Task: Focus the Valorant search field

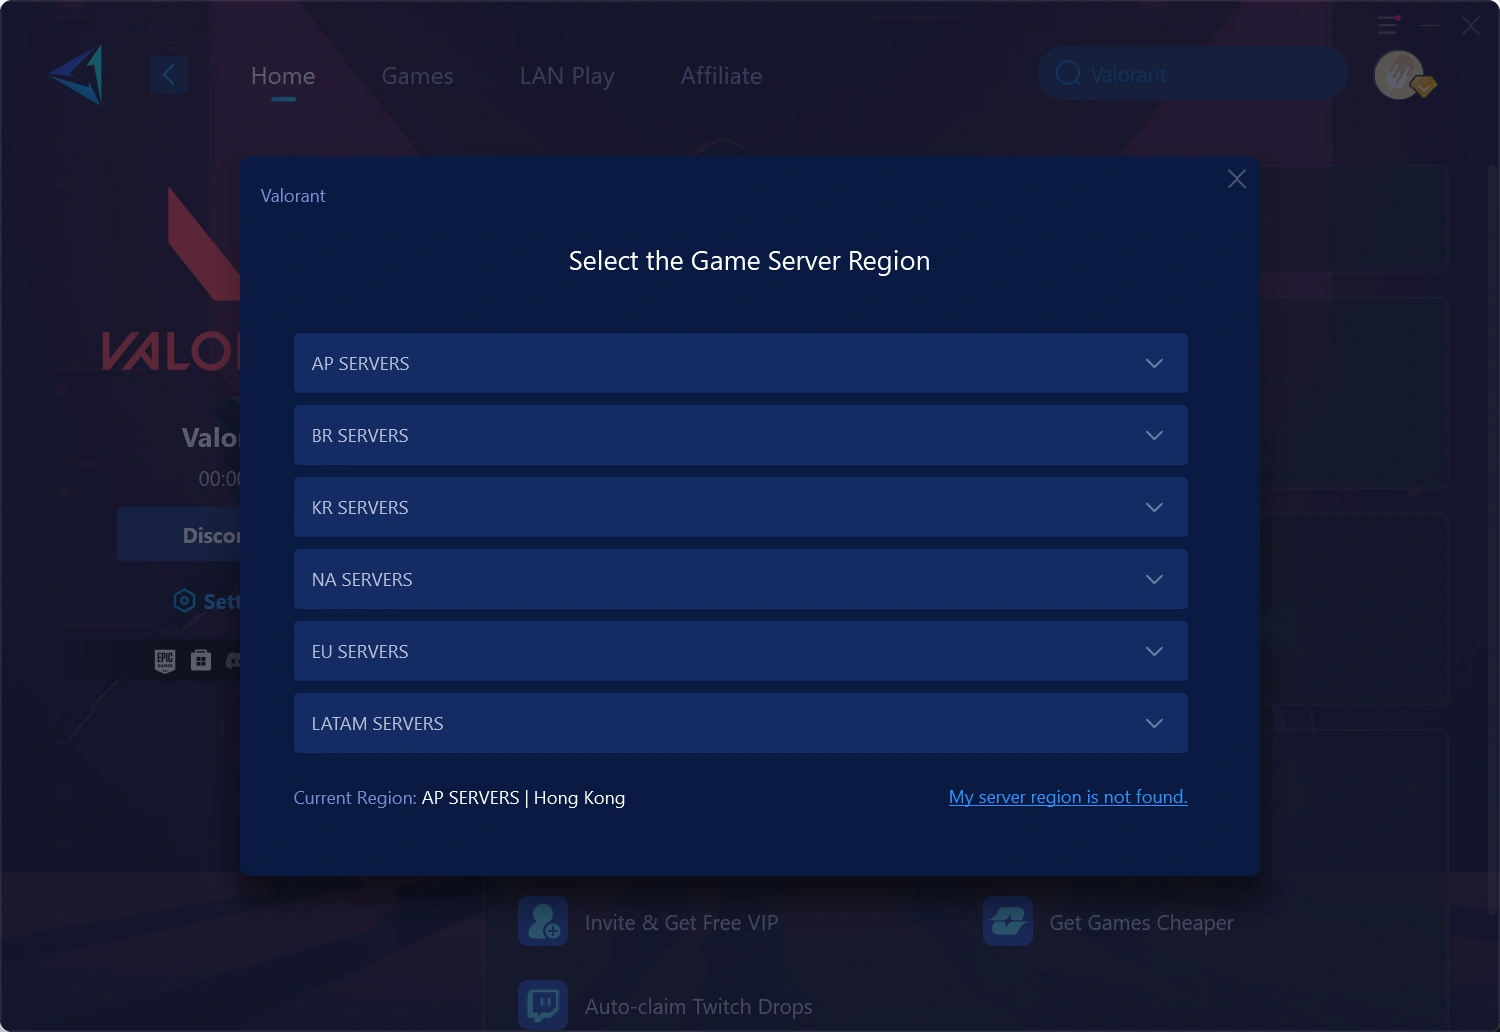Action: point(1193,74)
